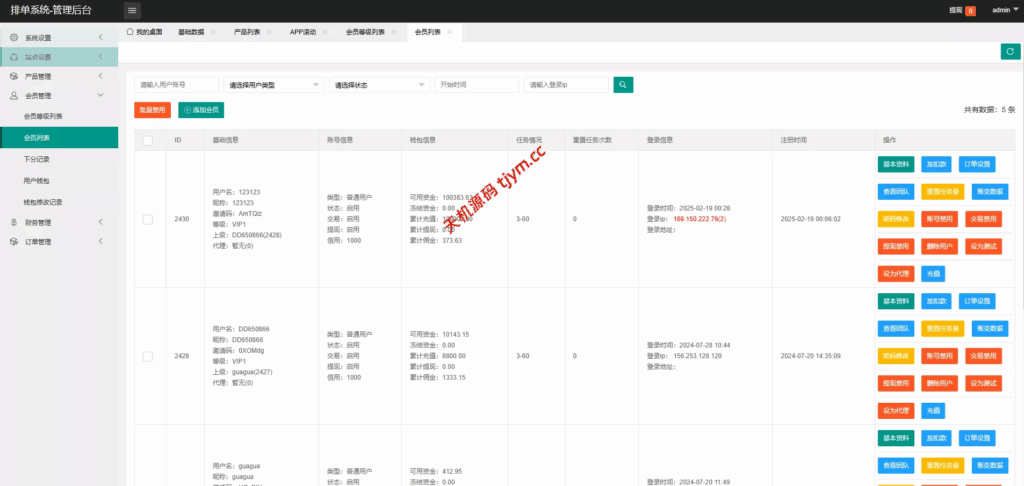The image size is (1024, 486).
Task: Open the 请选择用户类型 dropdown
Action: coord(274,85)
